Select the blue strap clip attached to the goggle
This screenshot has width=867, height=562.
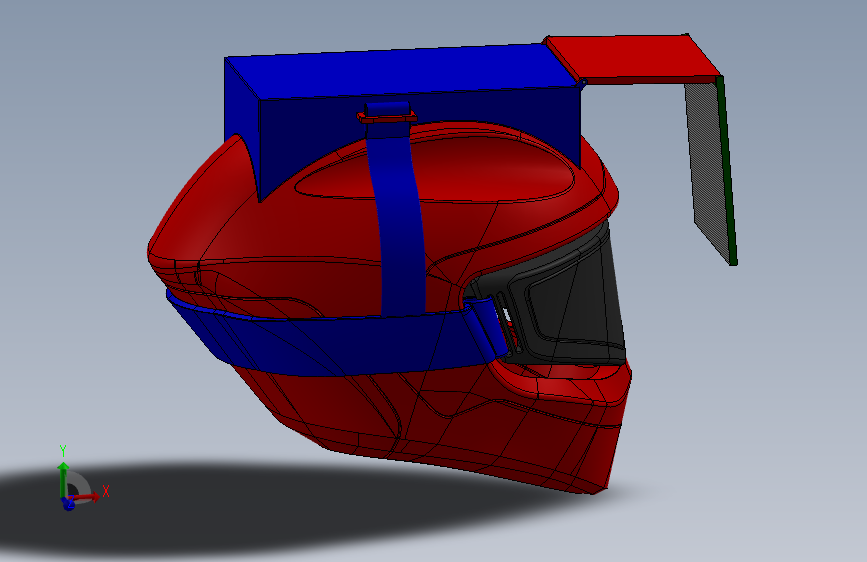pyautogui.click(x=488, y=327)
